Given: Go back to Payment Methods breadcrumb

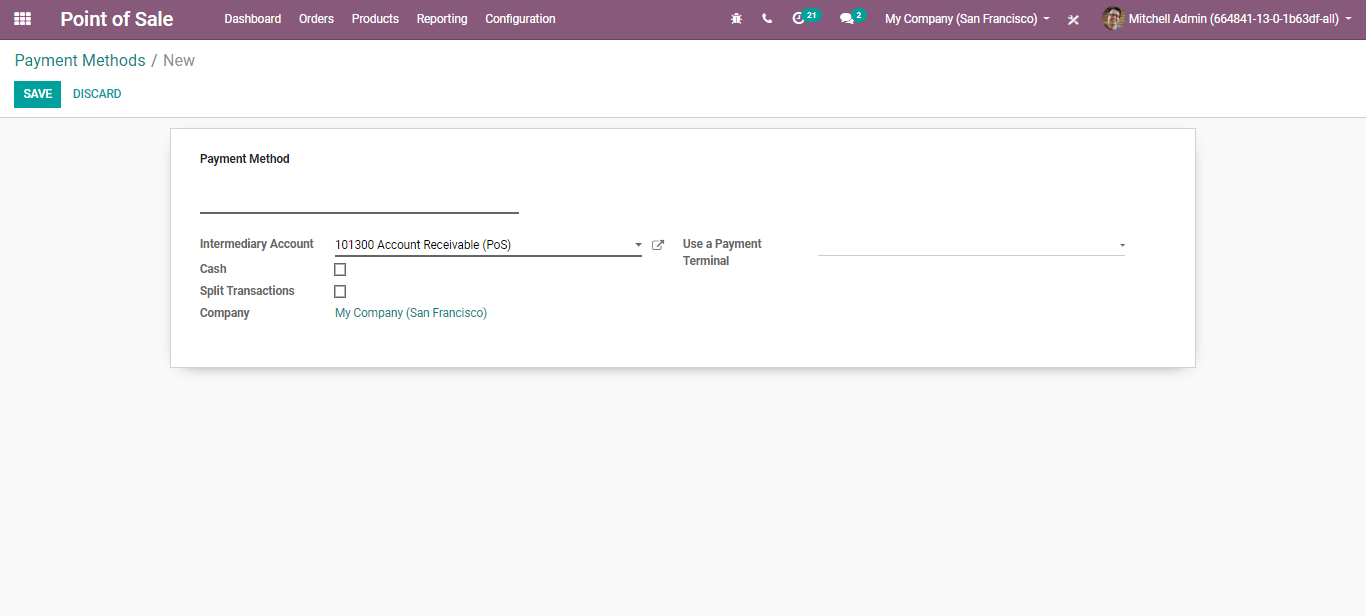Looking at the screenshot, I should tap(80, 61).
